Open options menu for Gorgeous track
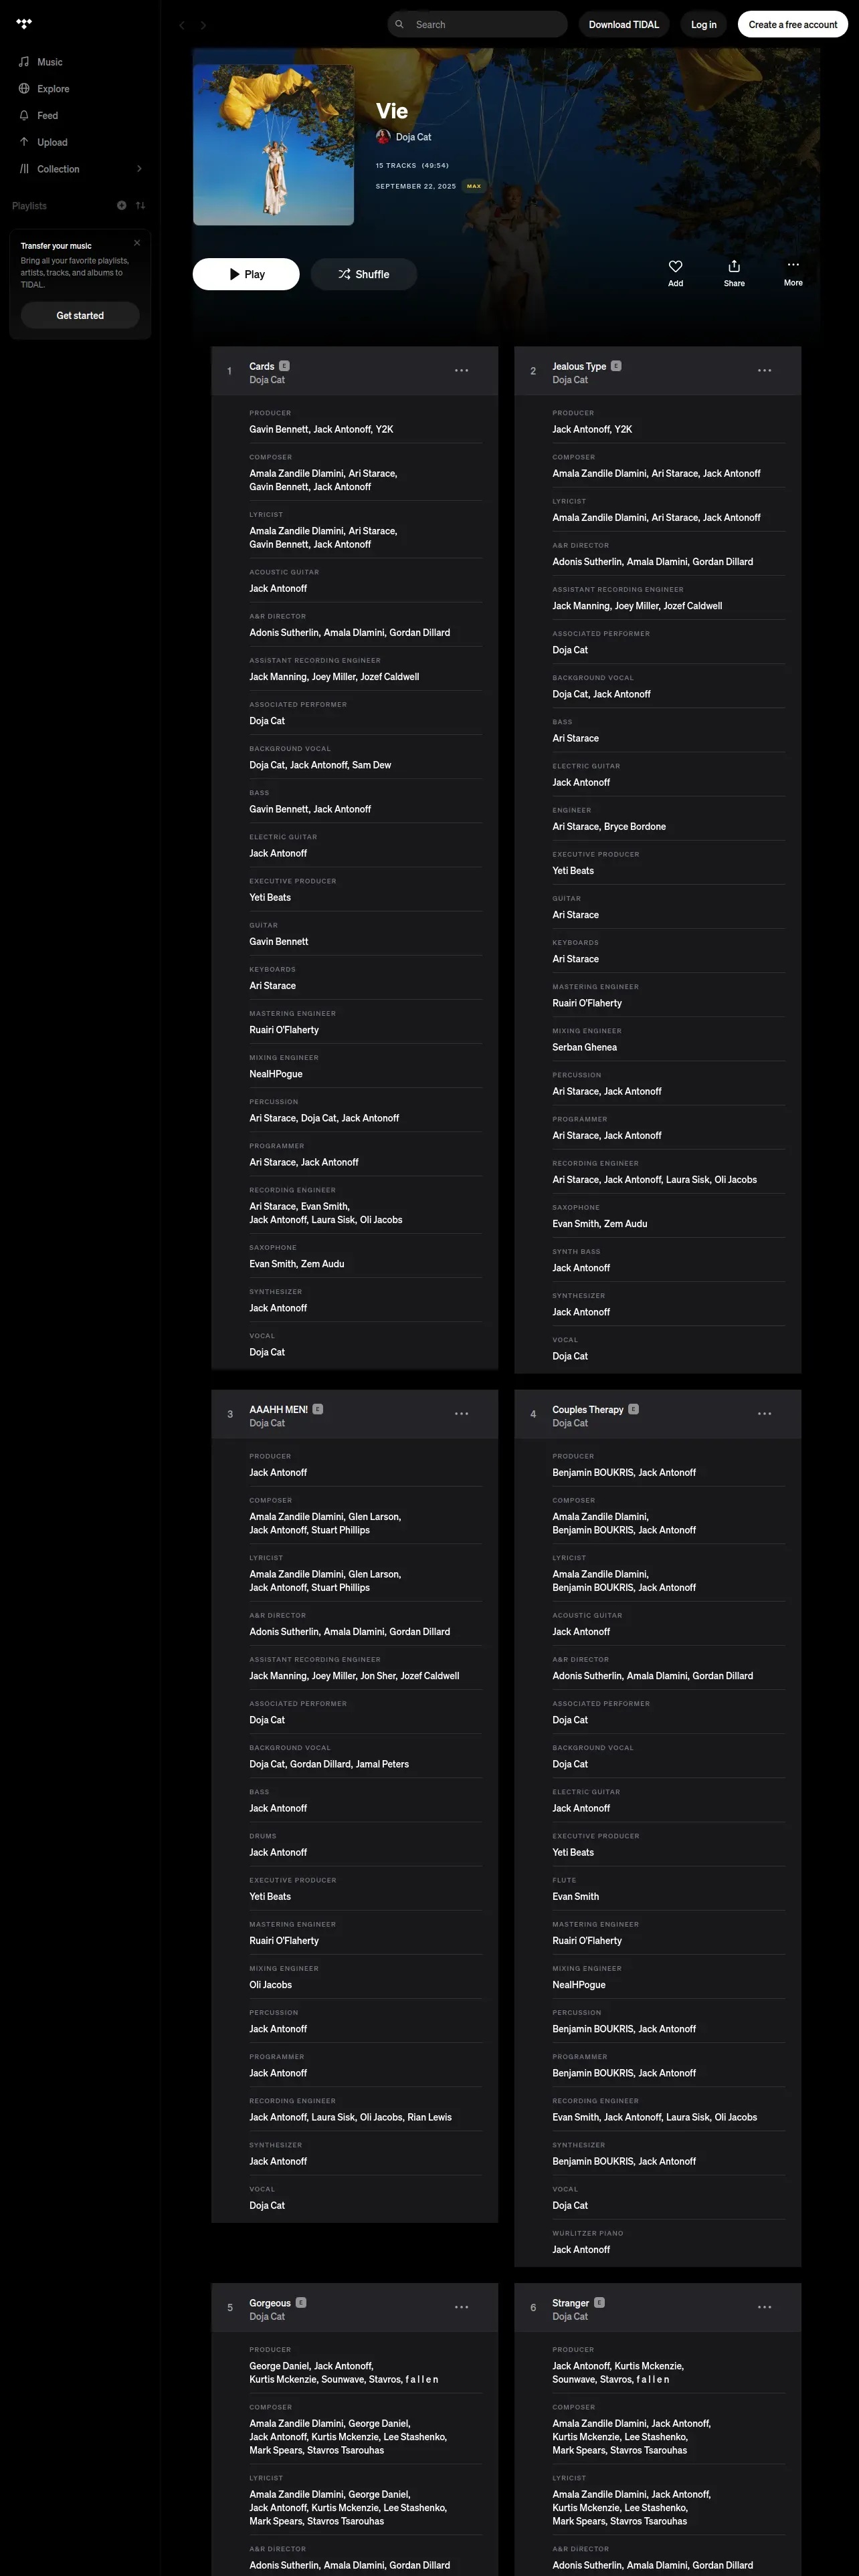This screenshot has width=859, height=2576. 462,2307
